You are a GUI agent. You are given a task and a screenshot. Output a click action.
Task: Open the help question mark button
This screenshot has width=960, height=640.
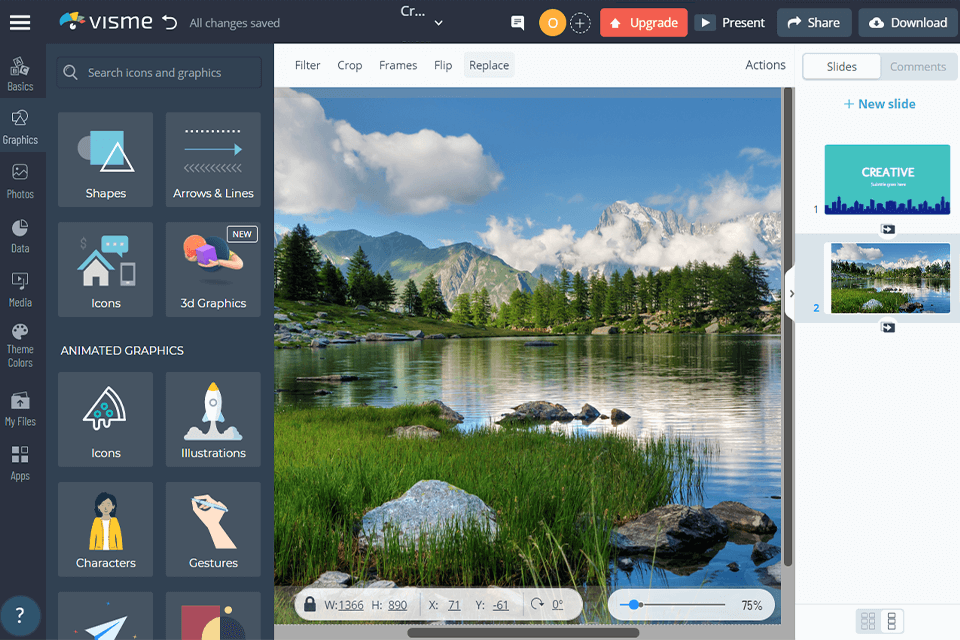point(20,615)
